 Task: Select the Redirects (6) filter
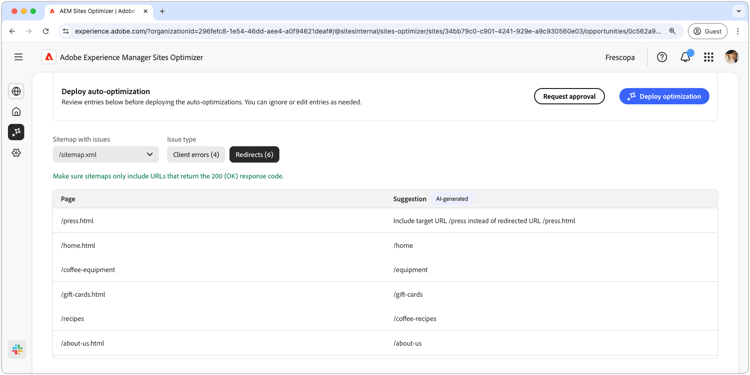coord(254,154)
